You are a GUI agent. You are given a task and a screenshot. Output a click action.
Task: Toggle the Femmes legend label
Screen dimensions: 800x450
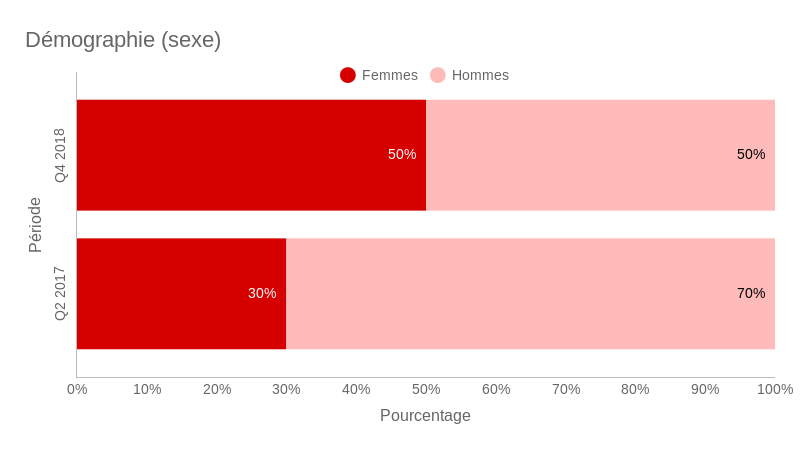pyautogui.click(x=390, y=75)
